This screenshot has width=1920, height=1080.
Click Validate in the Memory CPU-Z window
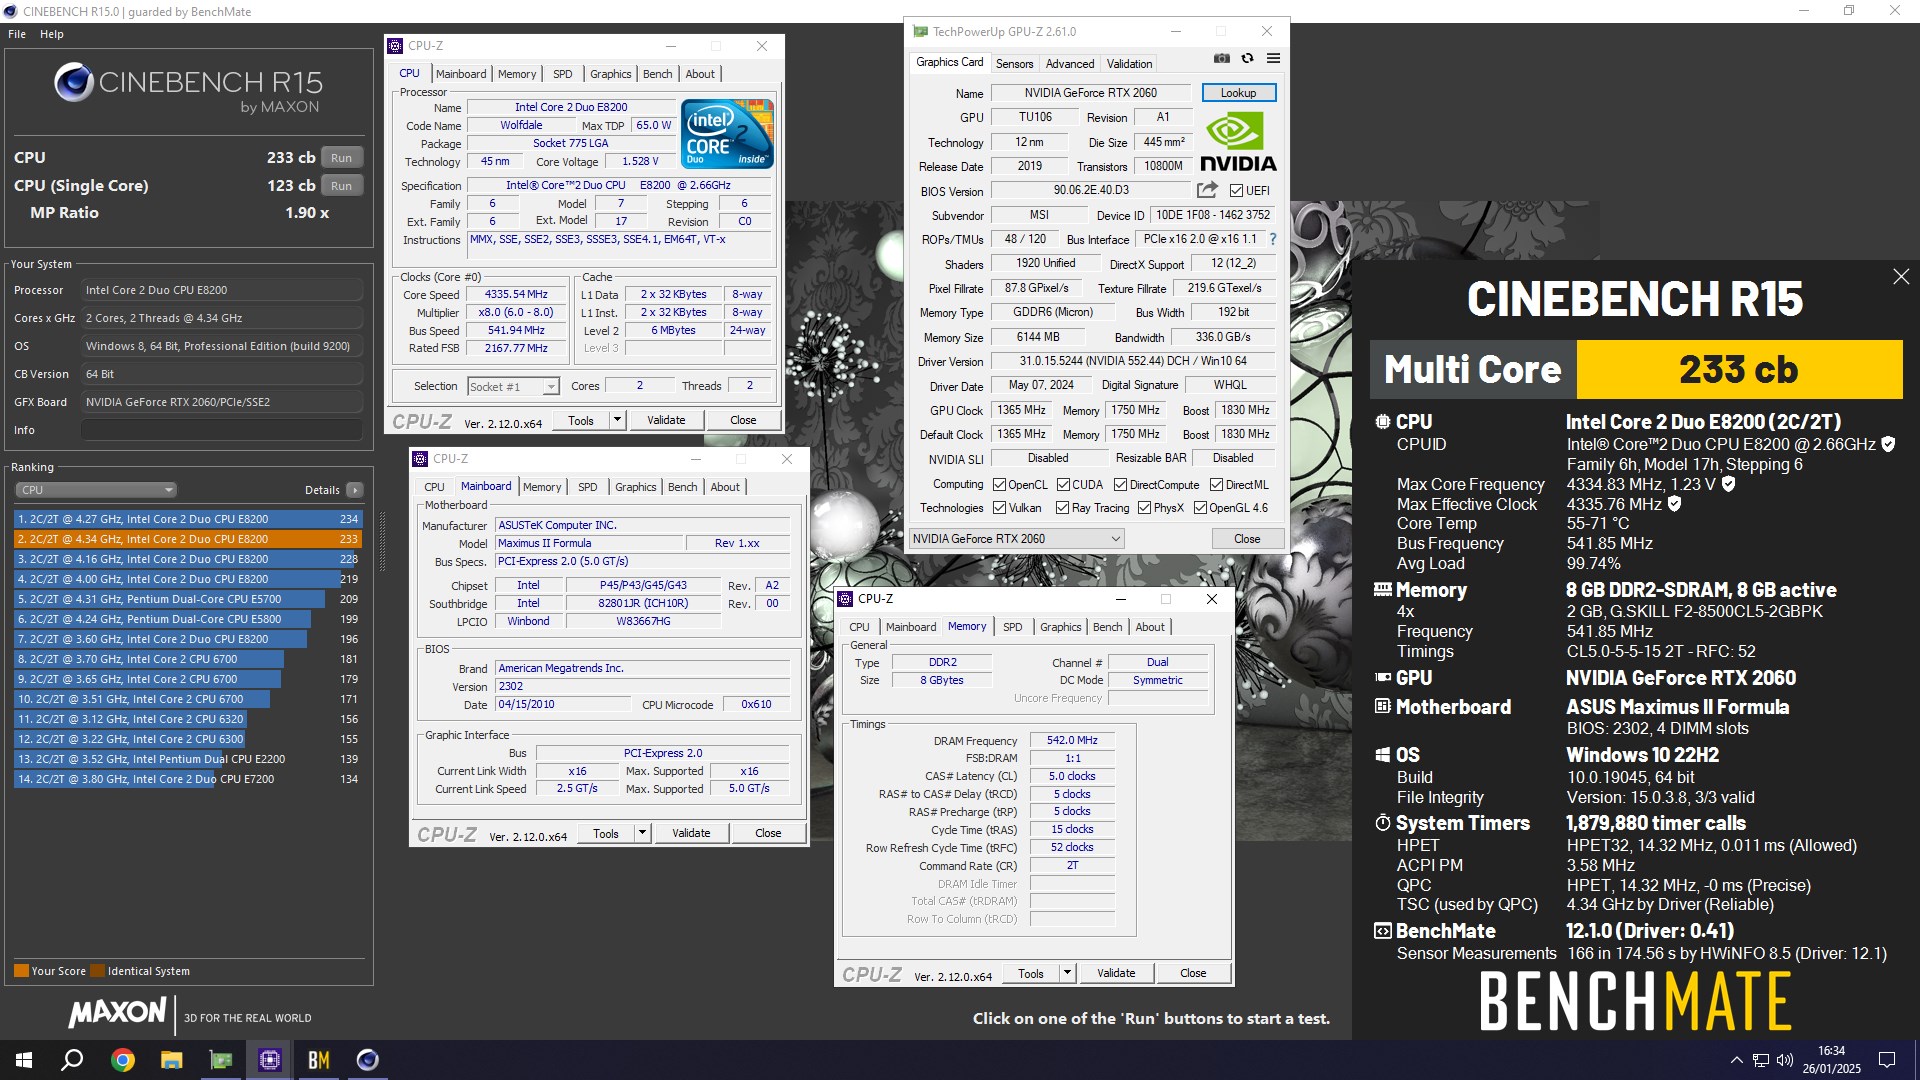(1116, 973)
